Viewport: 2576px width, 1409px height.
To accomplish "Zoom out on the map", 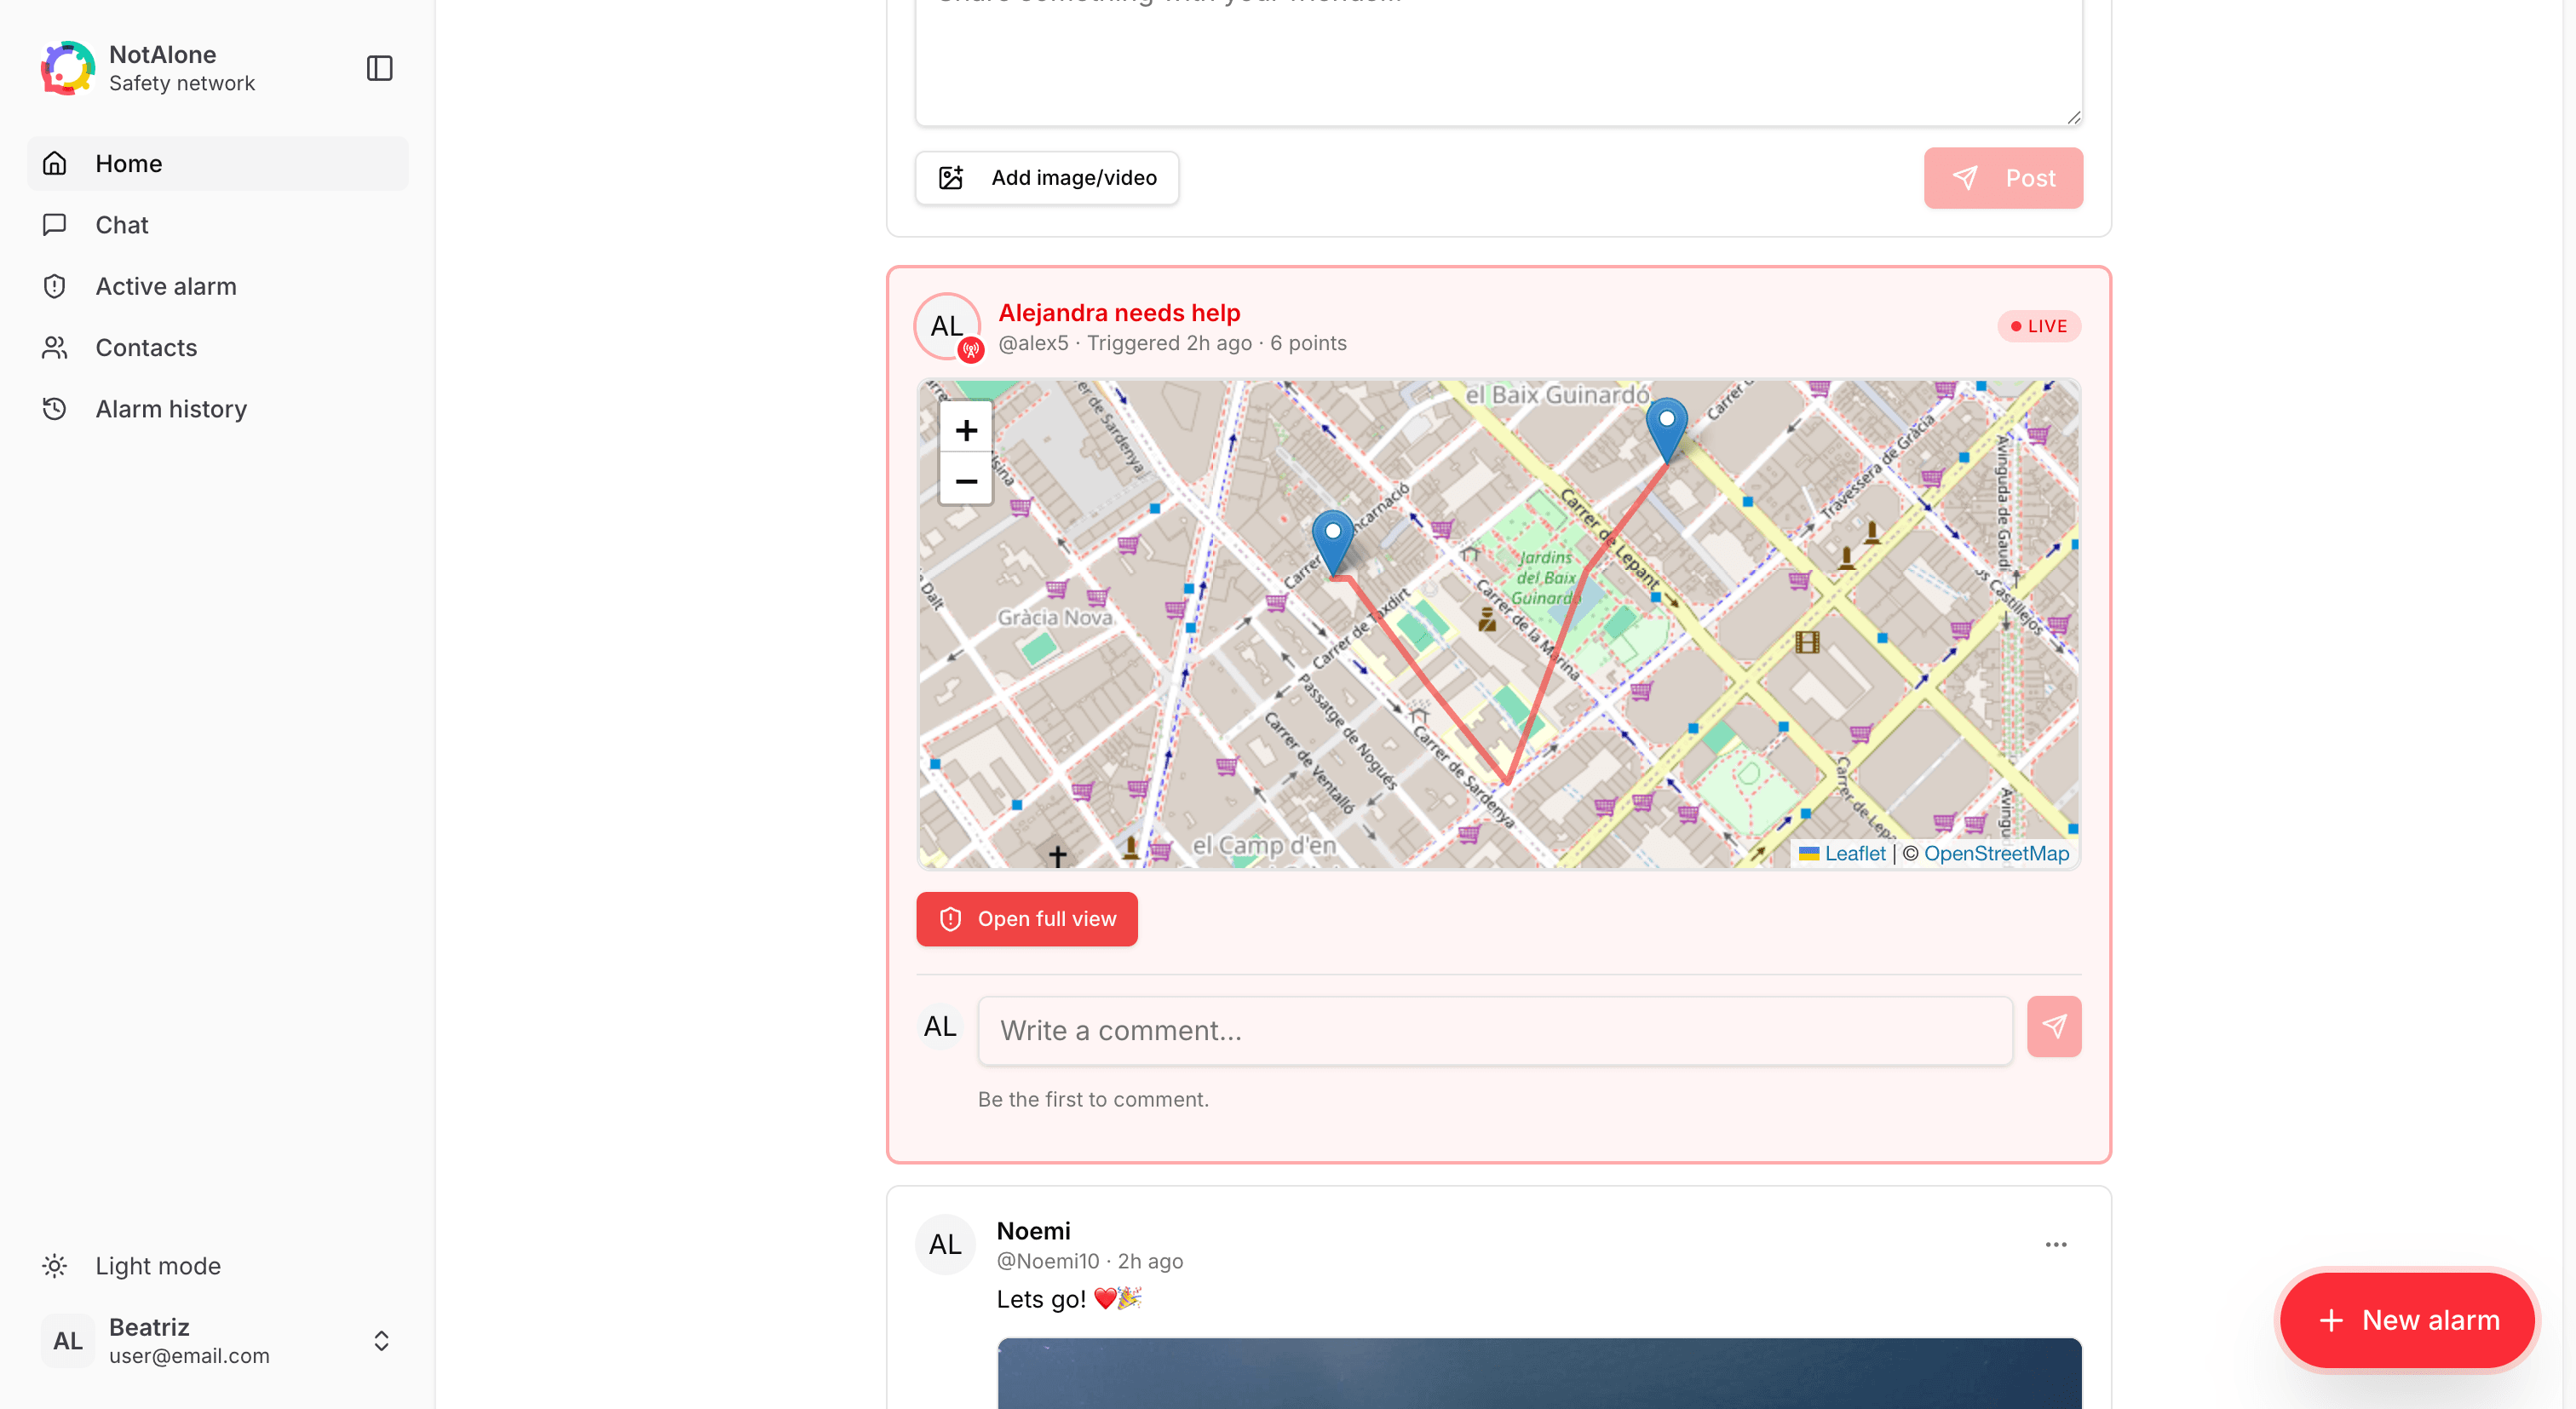I will coord(966,481).
